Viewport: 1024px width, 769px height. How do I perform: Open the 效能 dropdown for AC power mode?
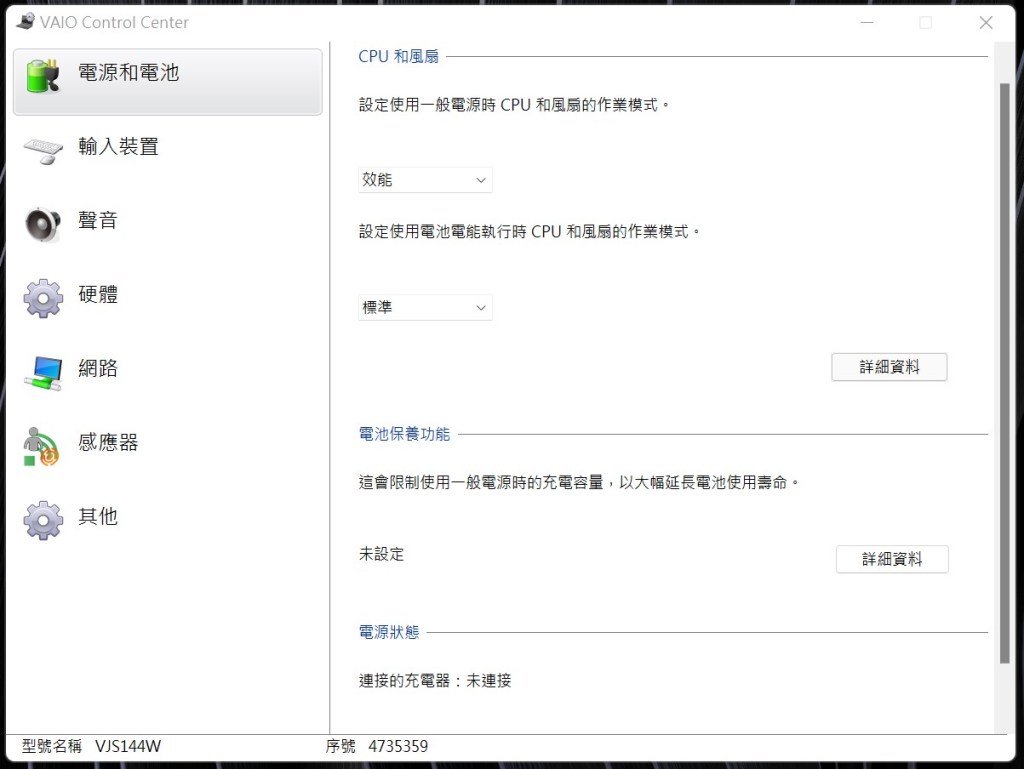pyautogui.click(x=425, y=180)
